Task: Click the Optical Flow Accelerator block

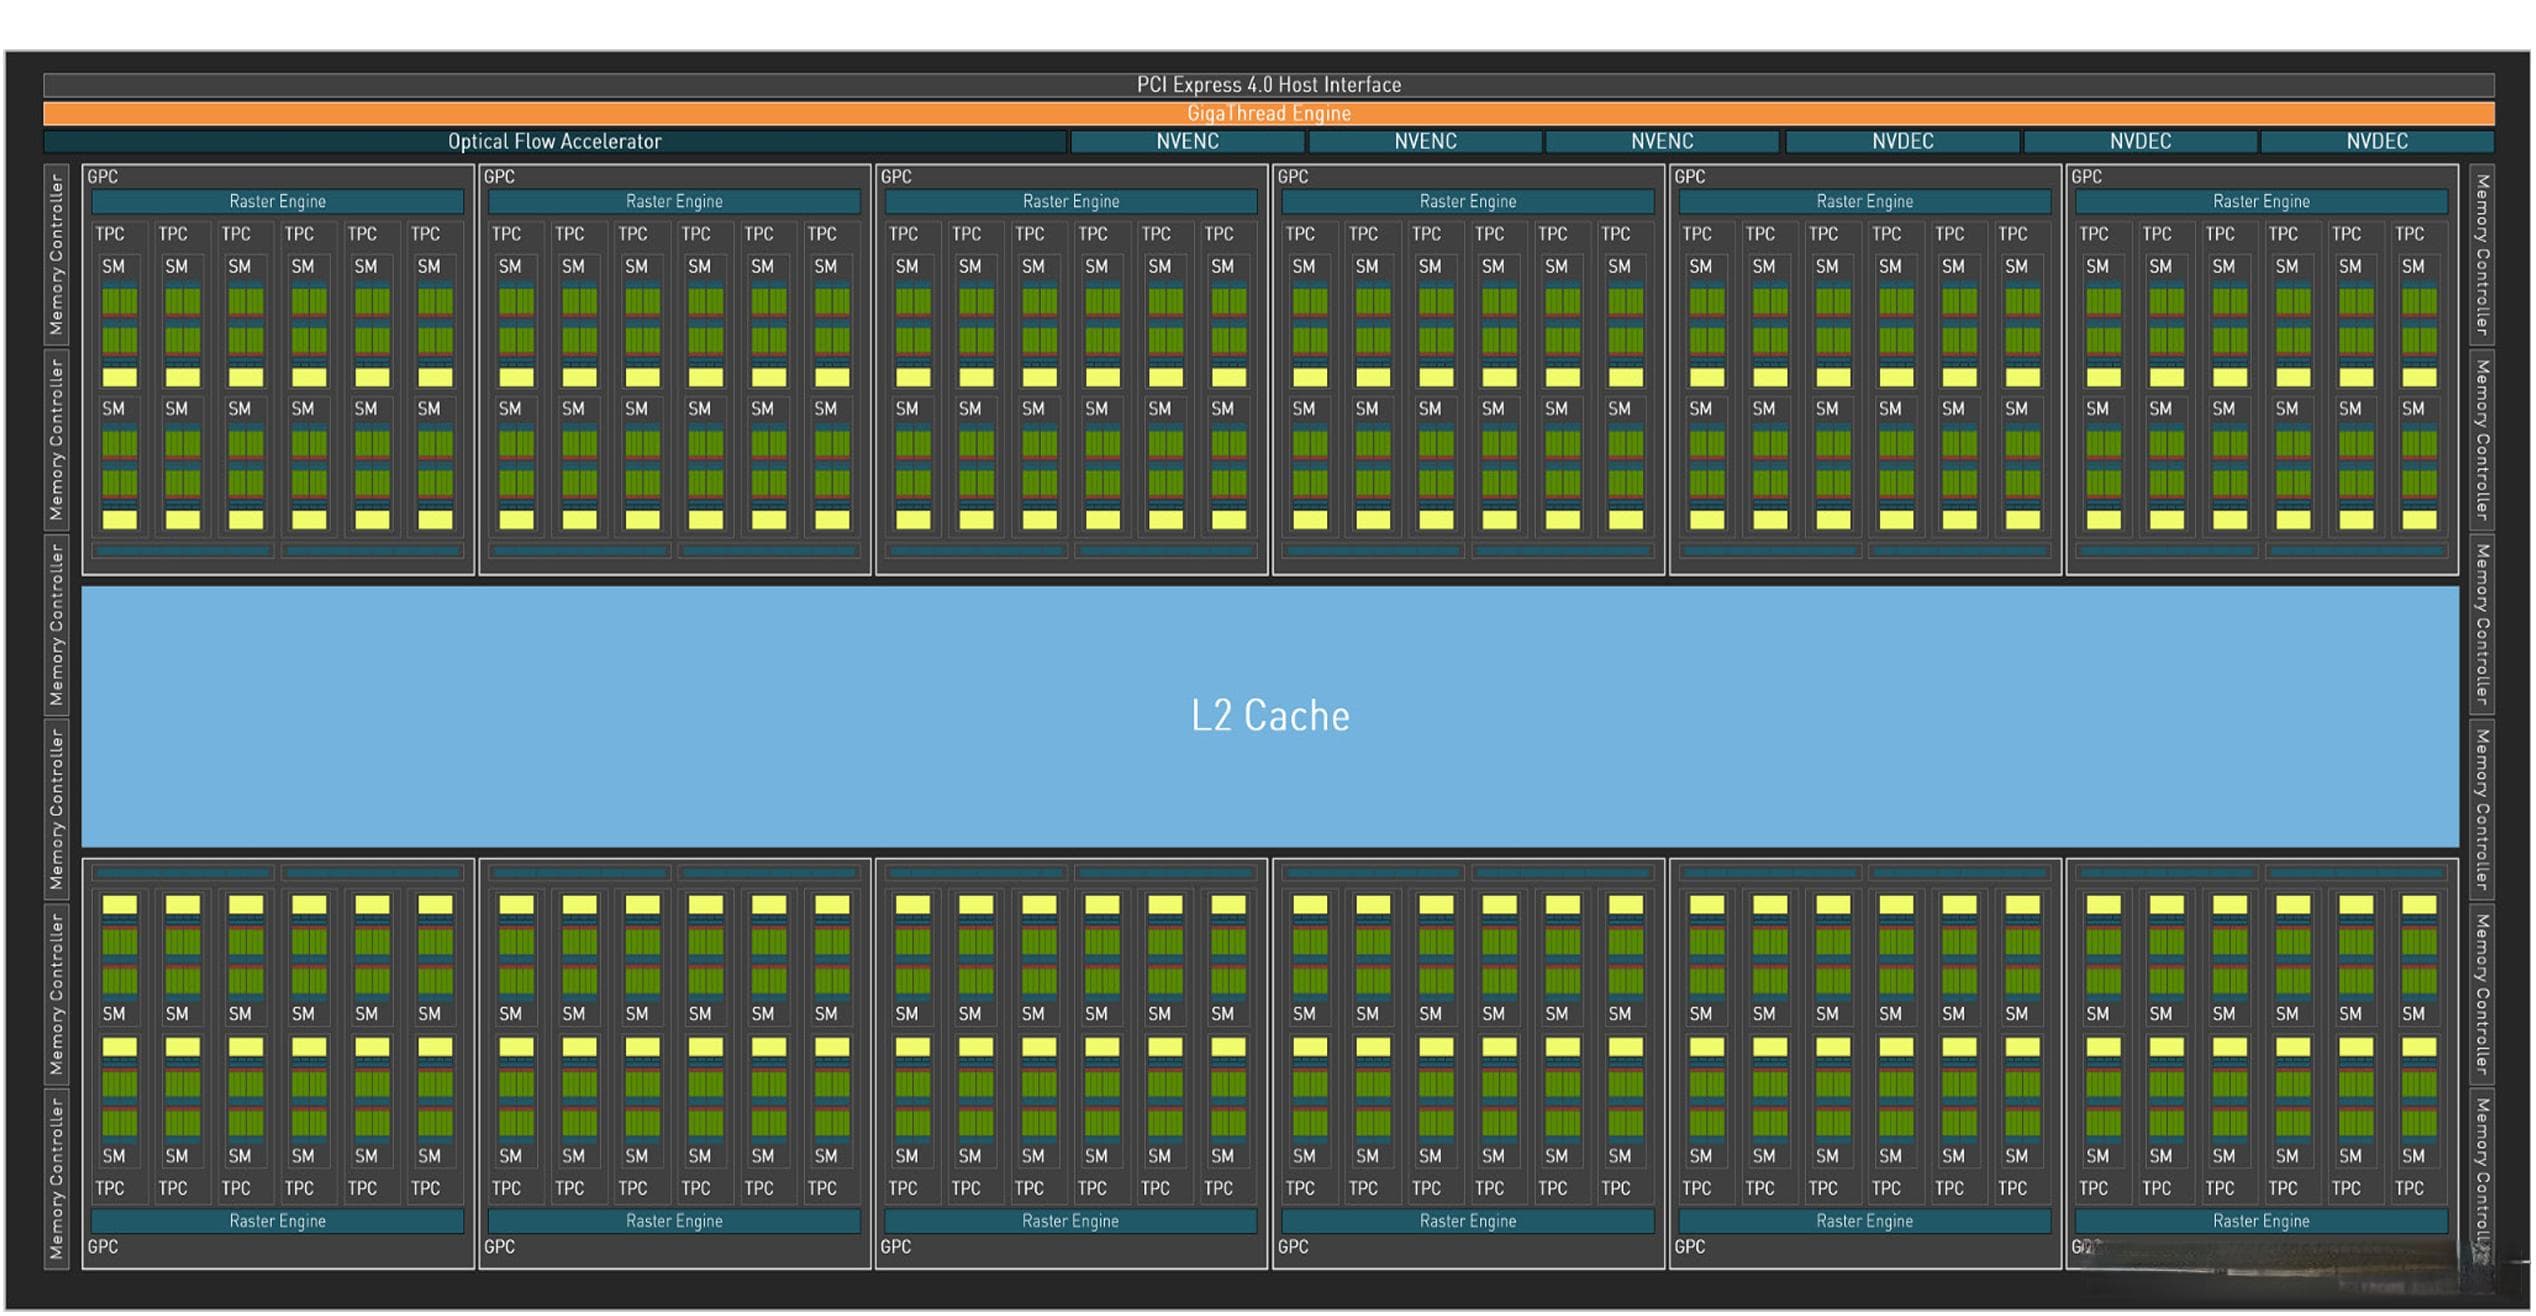Action: click(555, 141)
